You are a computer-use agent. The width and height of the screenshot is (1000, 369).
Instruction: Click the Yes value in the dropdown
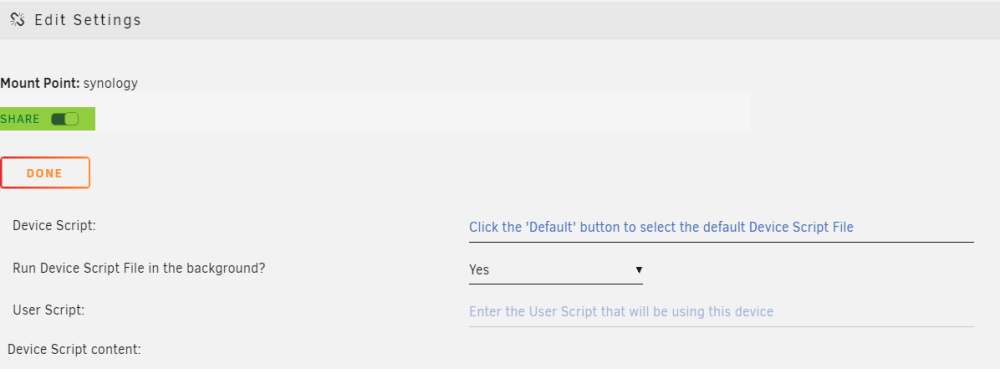pos(479,270)
